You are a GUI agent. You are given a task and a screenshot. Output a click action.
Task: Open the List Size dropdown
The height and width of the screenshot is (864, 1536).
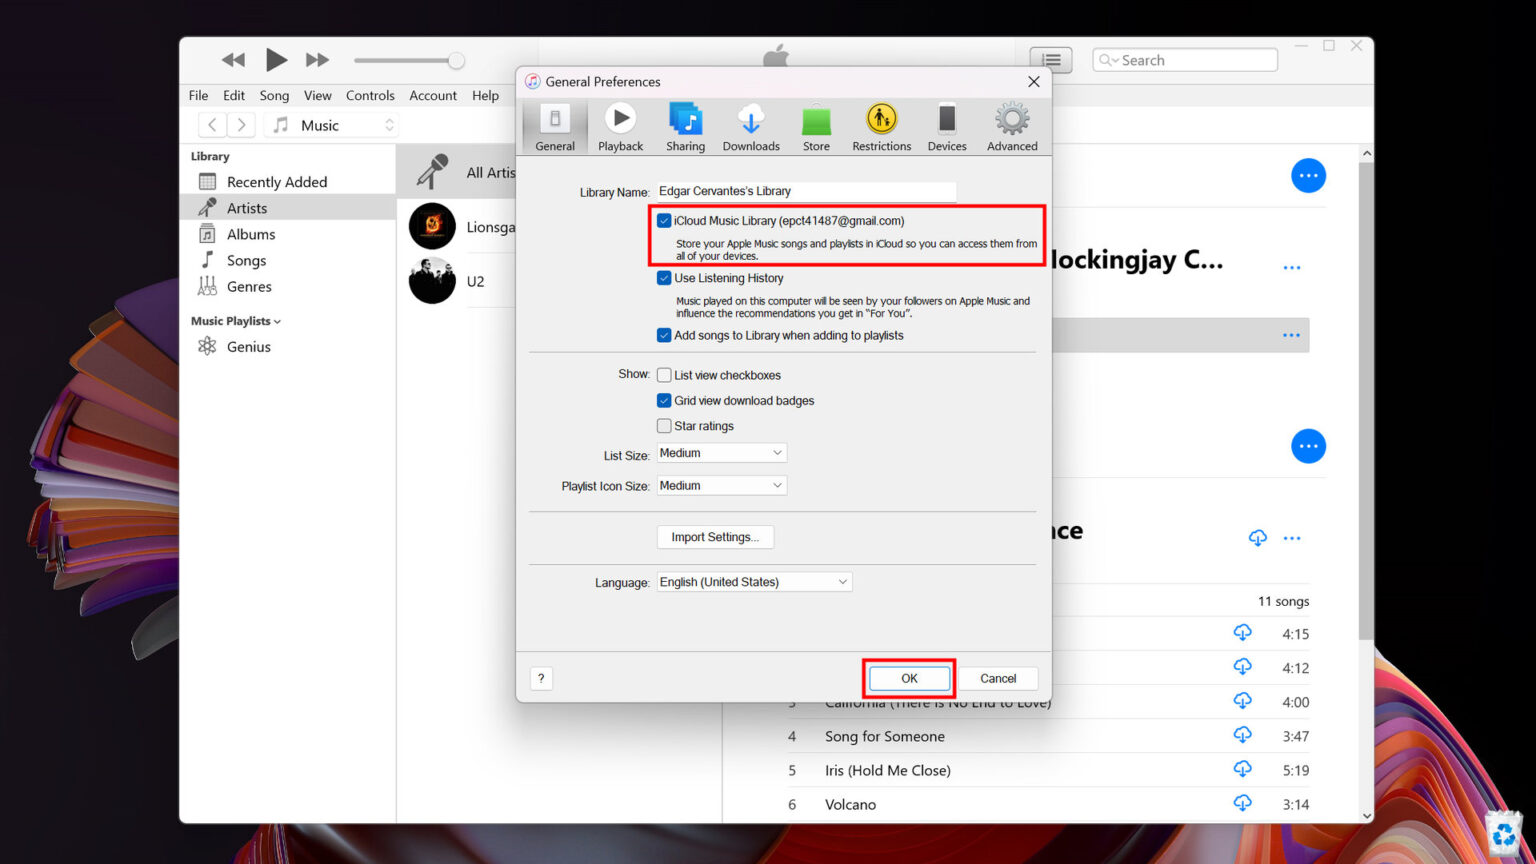click(720, 452)
